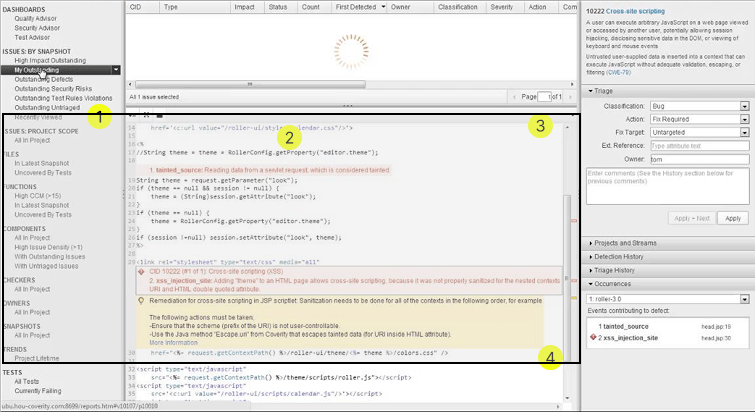Screen dimensions: 755x412
Task: Select Outstanding Security Risks view
Action: (53, 88)
